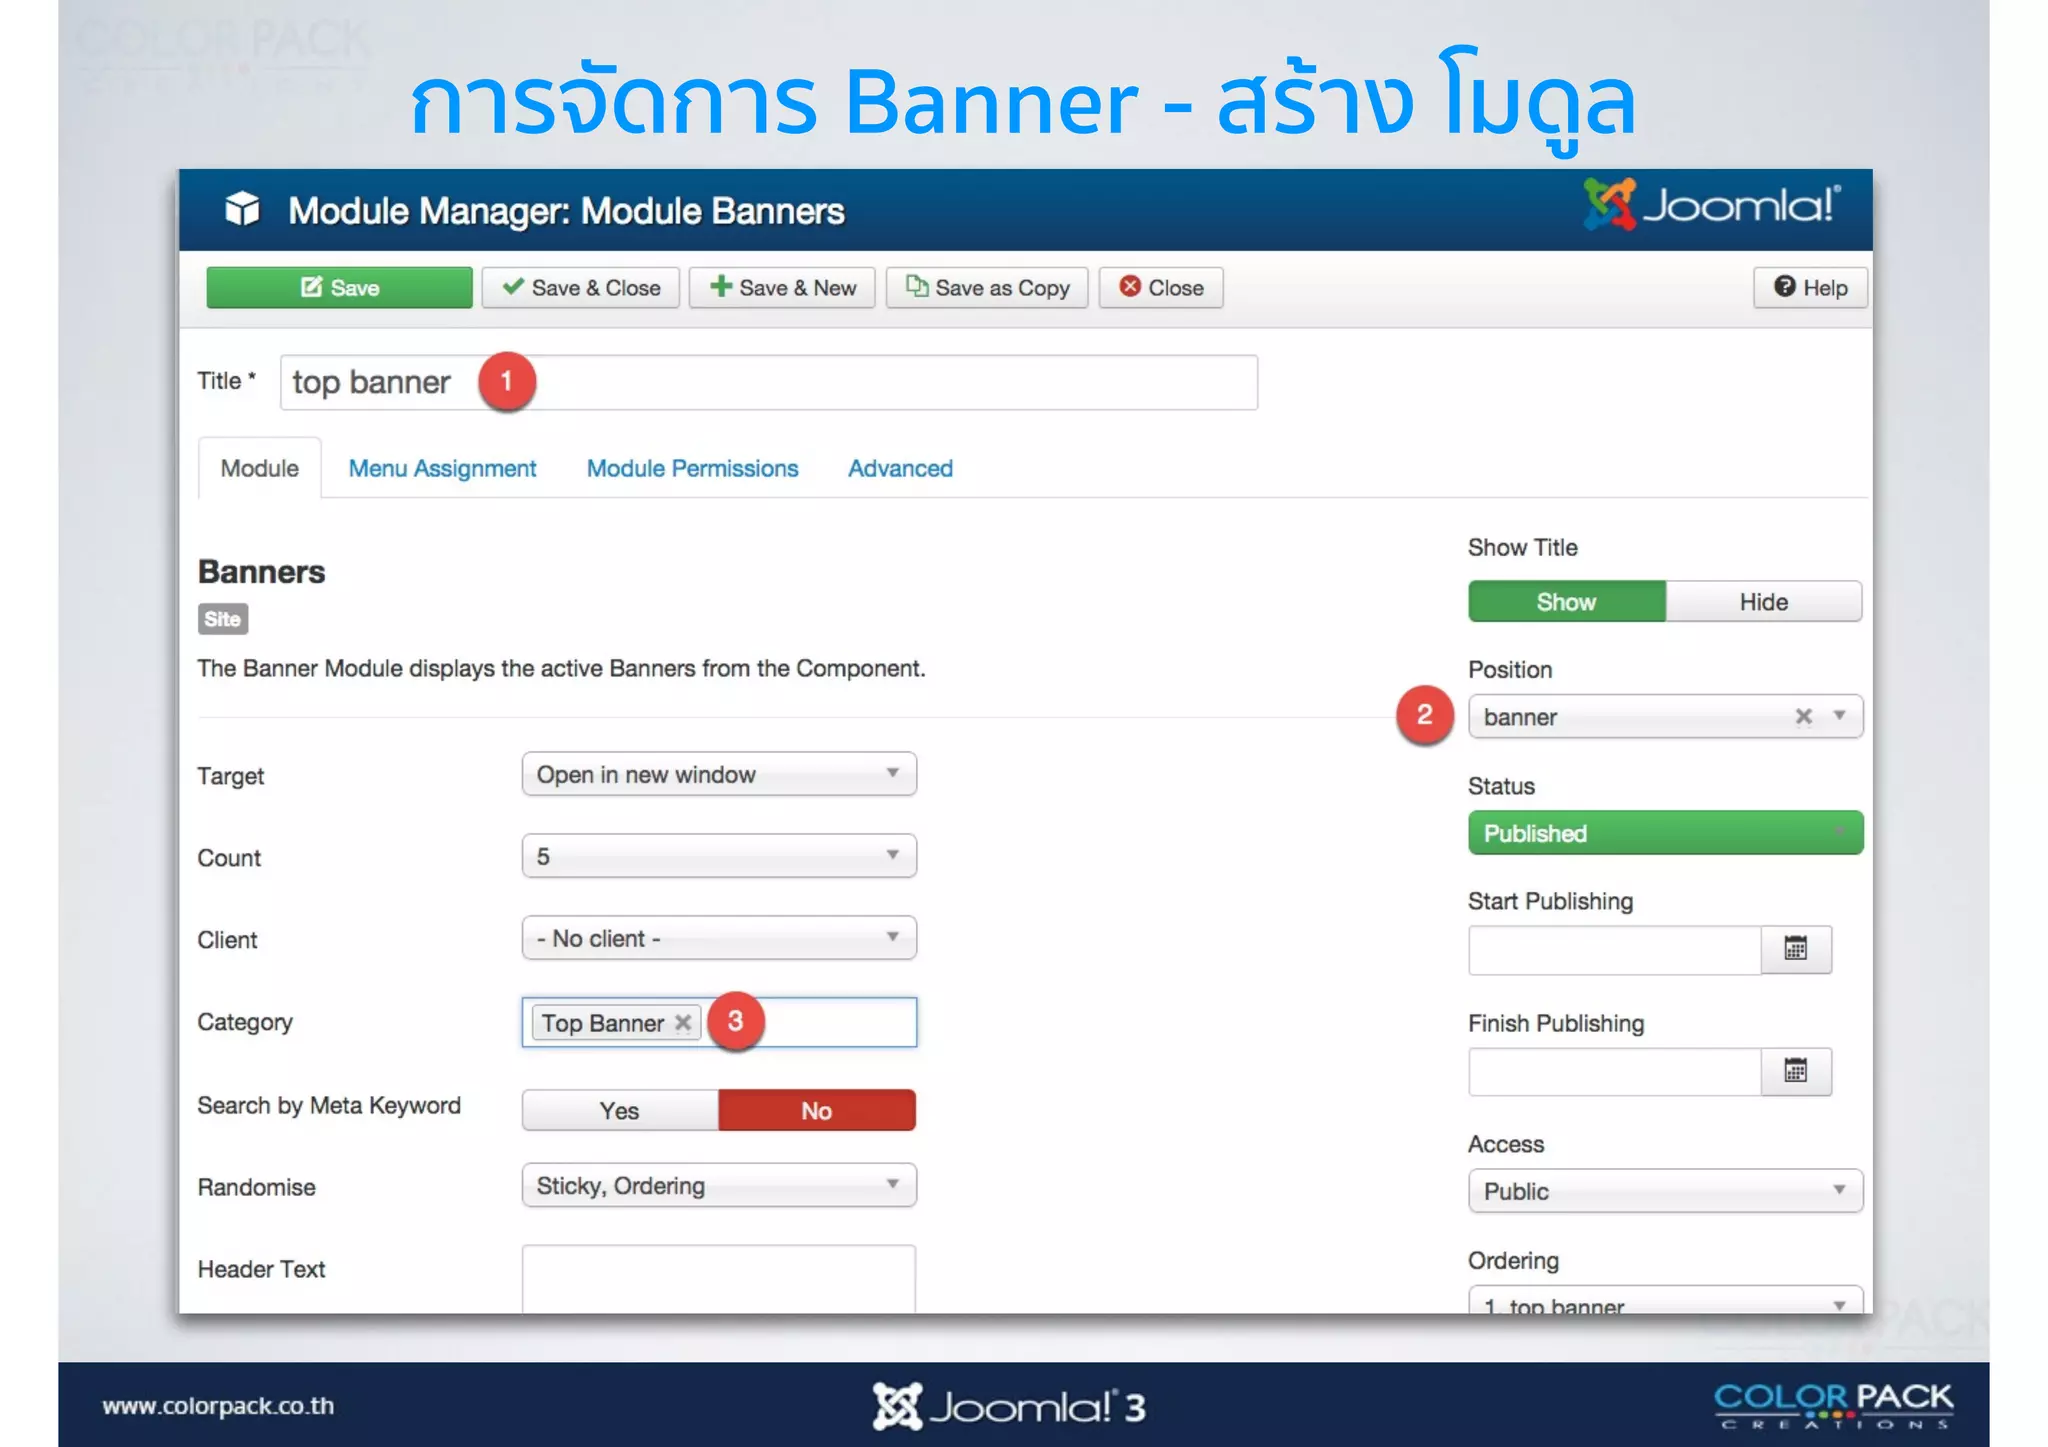Open the Ordering dropdown

[x=1665, y=1300]
